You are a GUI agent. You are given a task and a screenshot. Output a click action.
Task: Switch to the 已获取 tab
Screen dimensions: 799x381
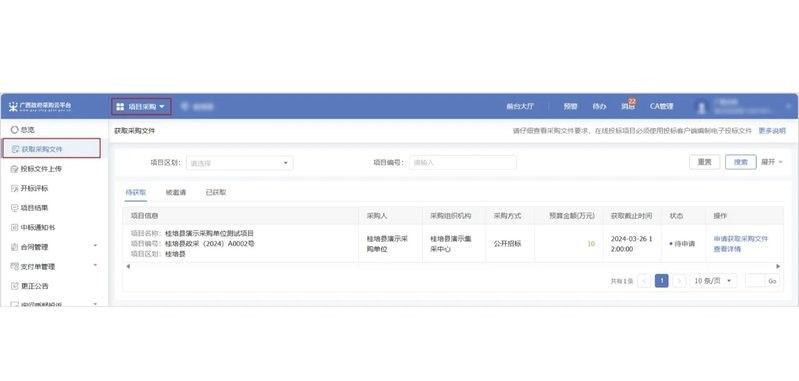point(216,193)
